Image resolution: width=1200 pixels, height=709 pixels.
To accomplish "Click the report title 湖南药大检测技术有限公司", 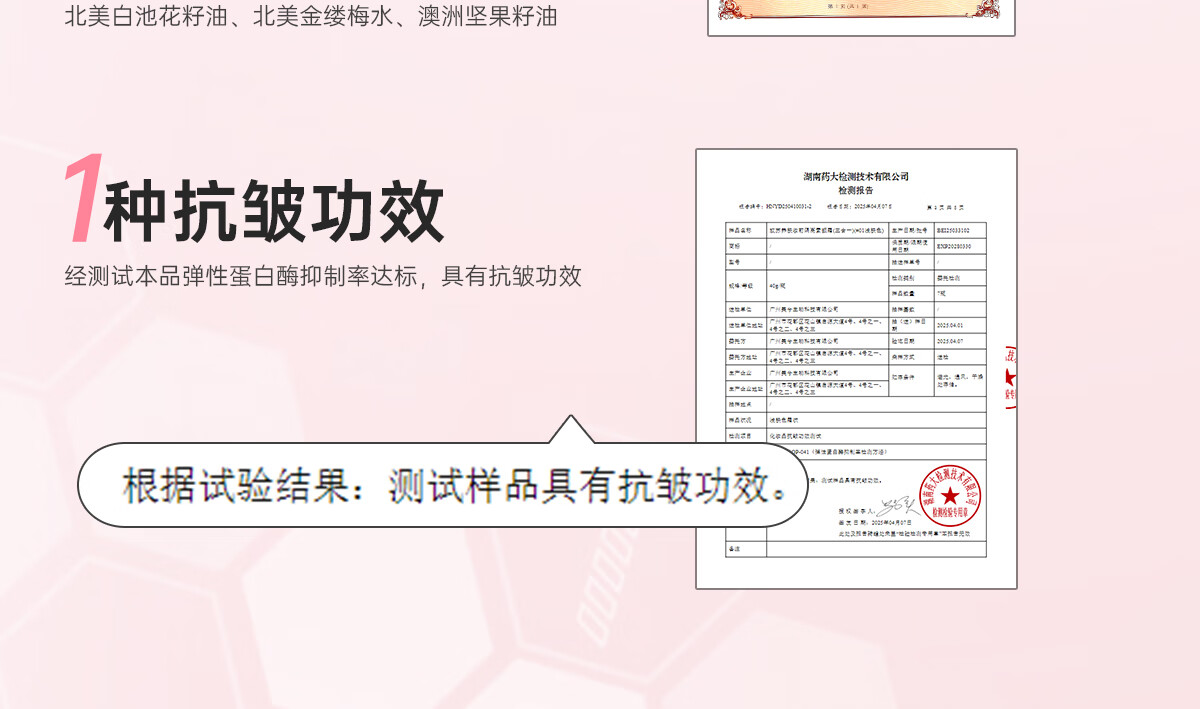I will point(856,177).
